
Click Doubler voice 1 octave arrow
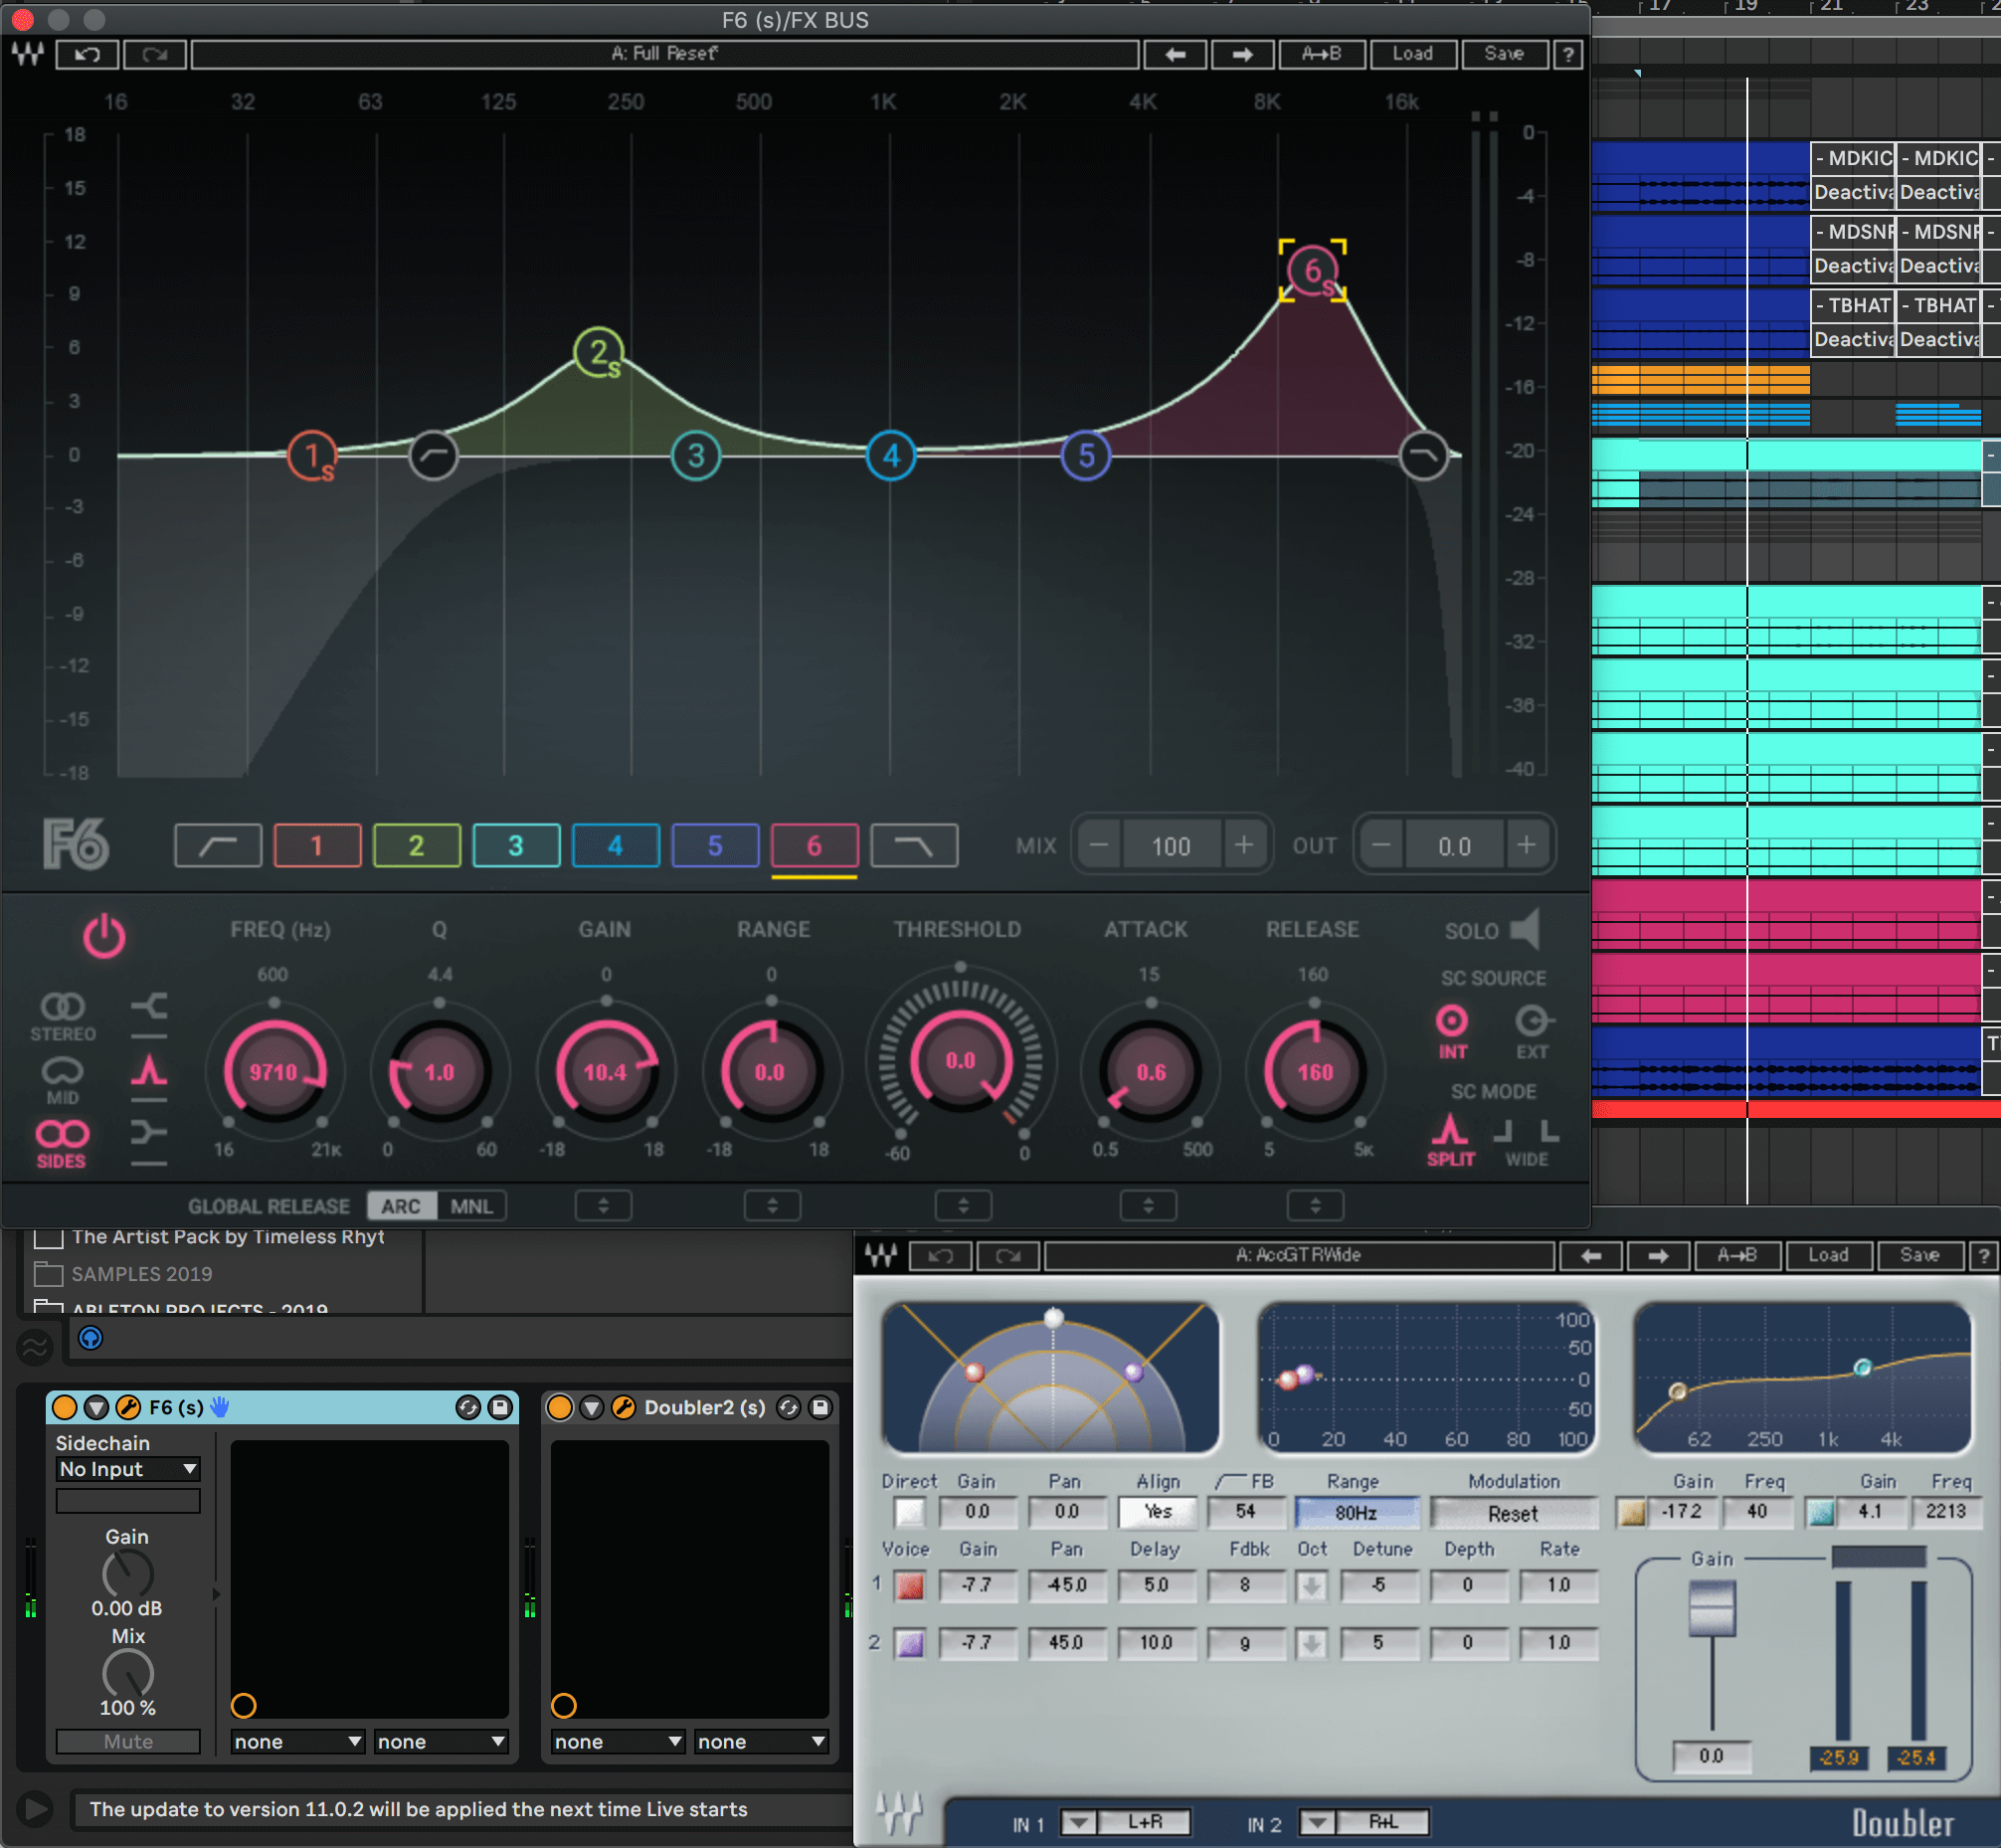1312,1585
